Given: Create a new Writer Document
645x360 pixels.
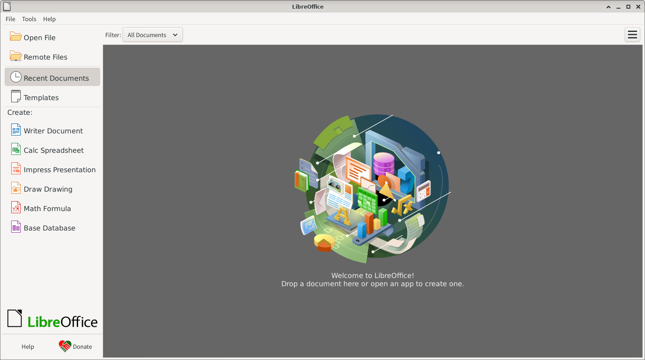Looking at the screenshot, I should click(52, 130).
